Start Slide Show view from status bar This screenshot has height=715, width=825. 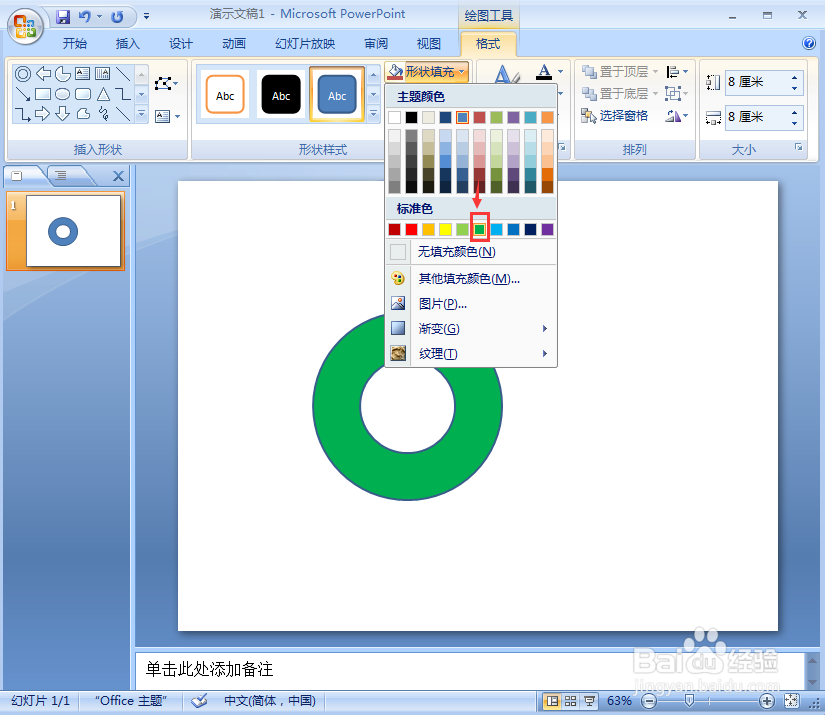589,701
